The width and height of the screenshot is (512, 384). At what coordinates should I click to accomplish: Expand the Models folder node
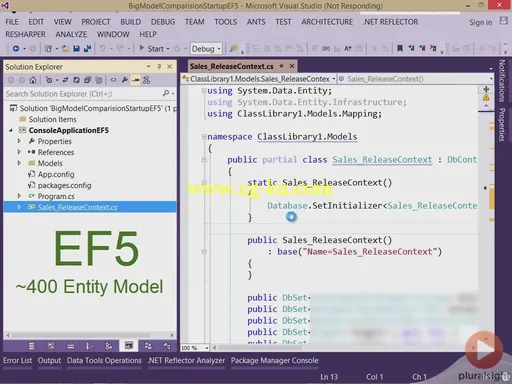click(x=19, y=163)
